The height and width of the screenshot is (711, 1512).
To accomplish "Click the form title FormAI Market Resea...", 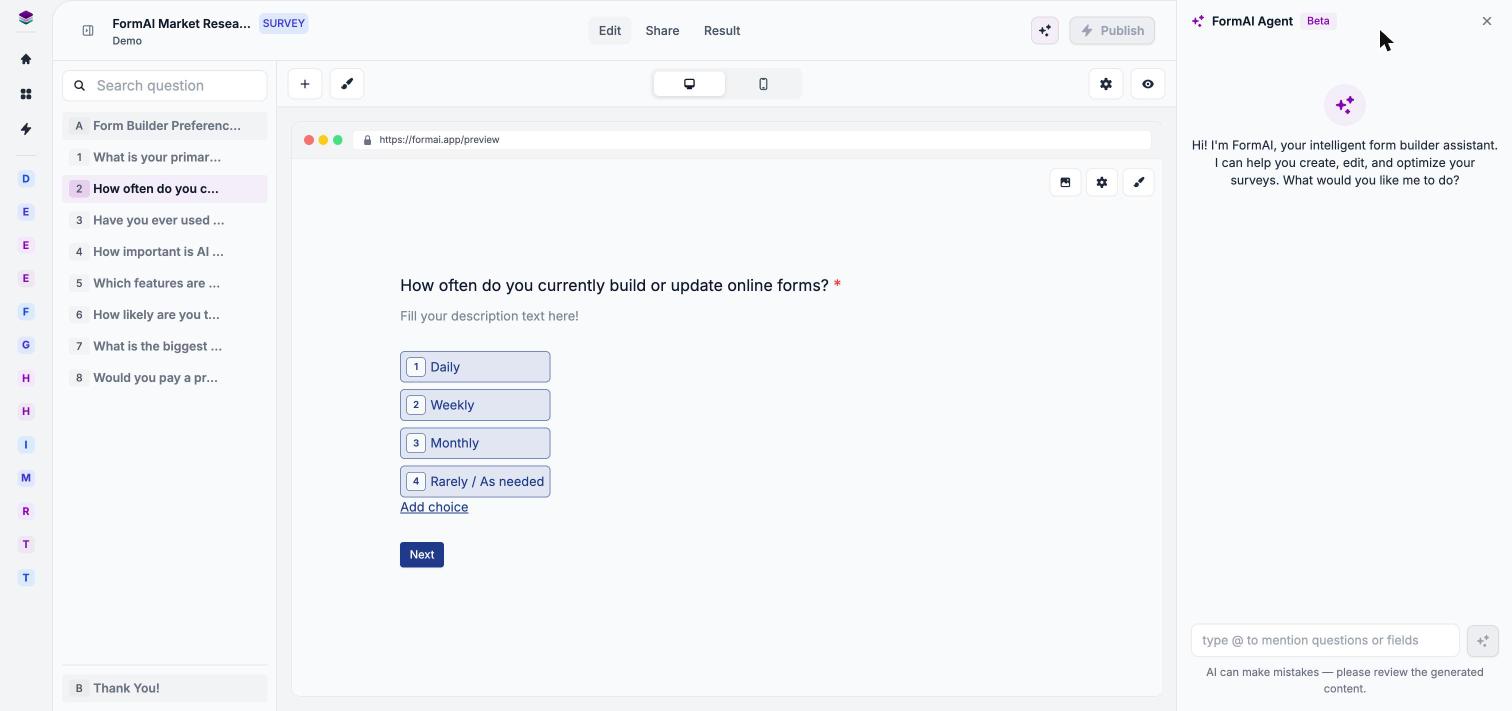I will pos(181,23).
